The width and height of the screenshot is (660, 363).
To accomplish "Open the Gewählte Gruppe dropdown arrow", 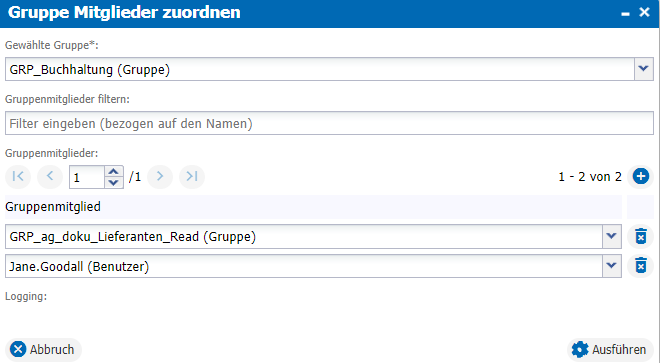I will pyautogui.click(x=644, y=69).
